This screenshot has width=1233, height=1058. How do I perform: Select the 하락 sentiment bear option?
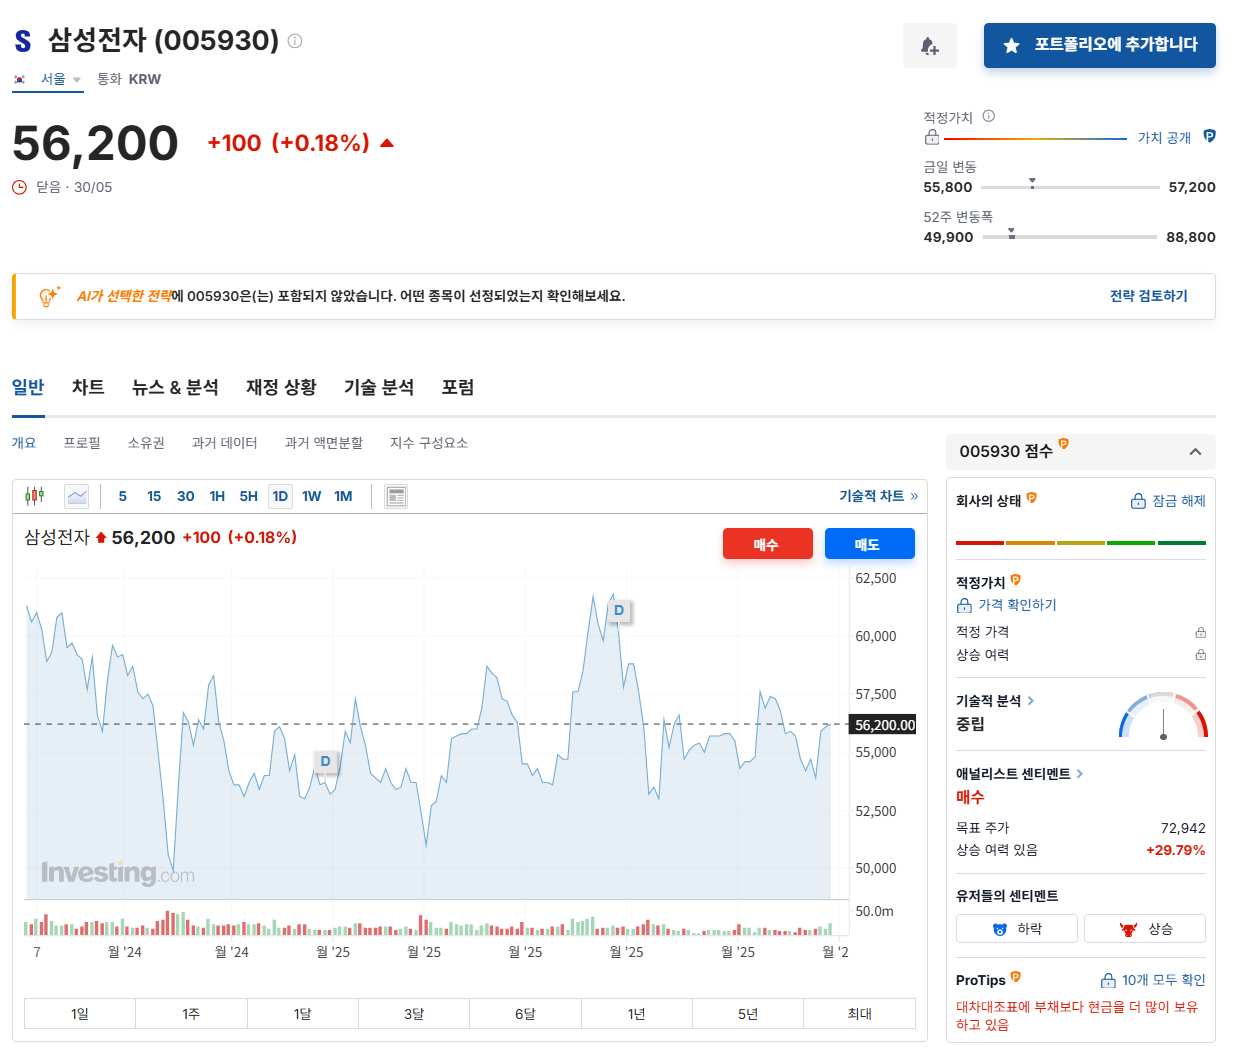[x=1016, y=928]
